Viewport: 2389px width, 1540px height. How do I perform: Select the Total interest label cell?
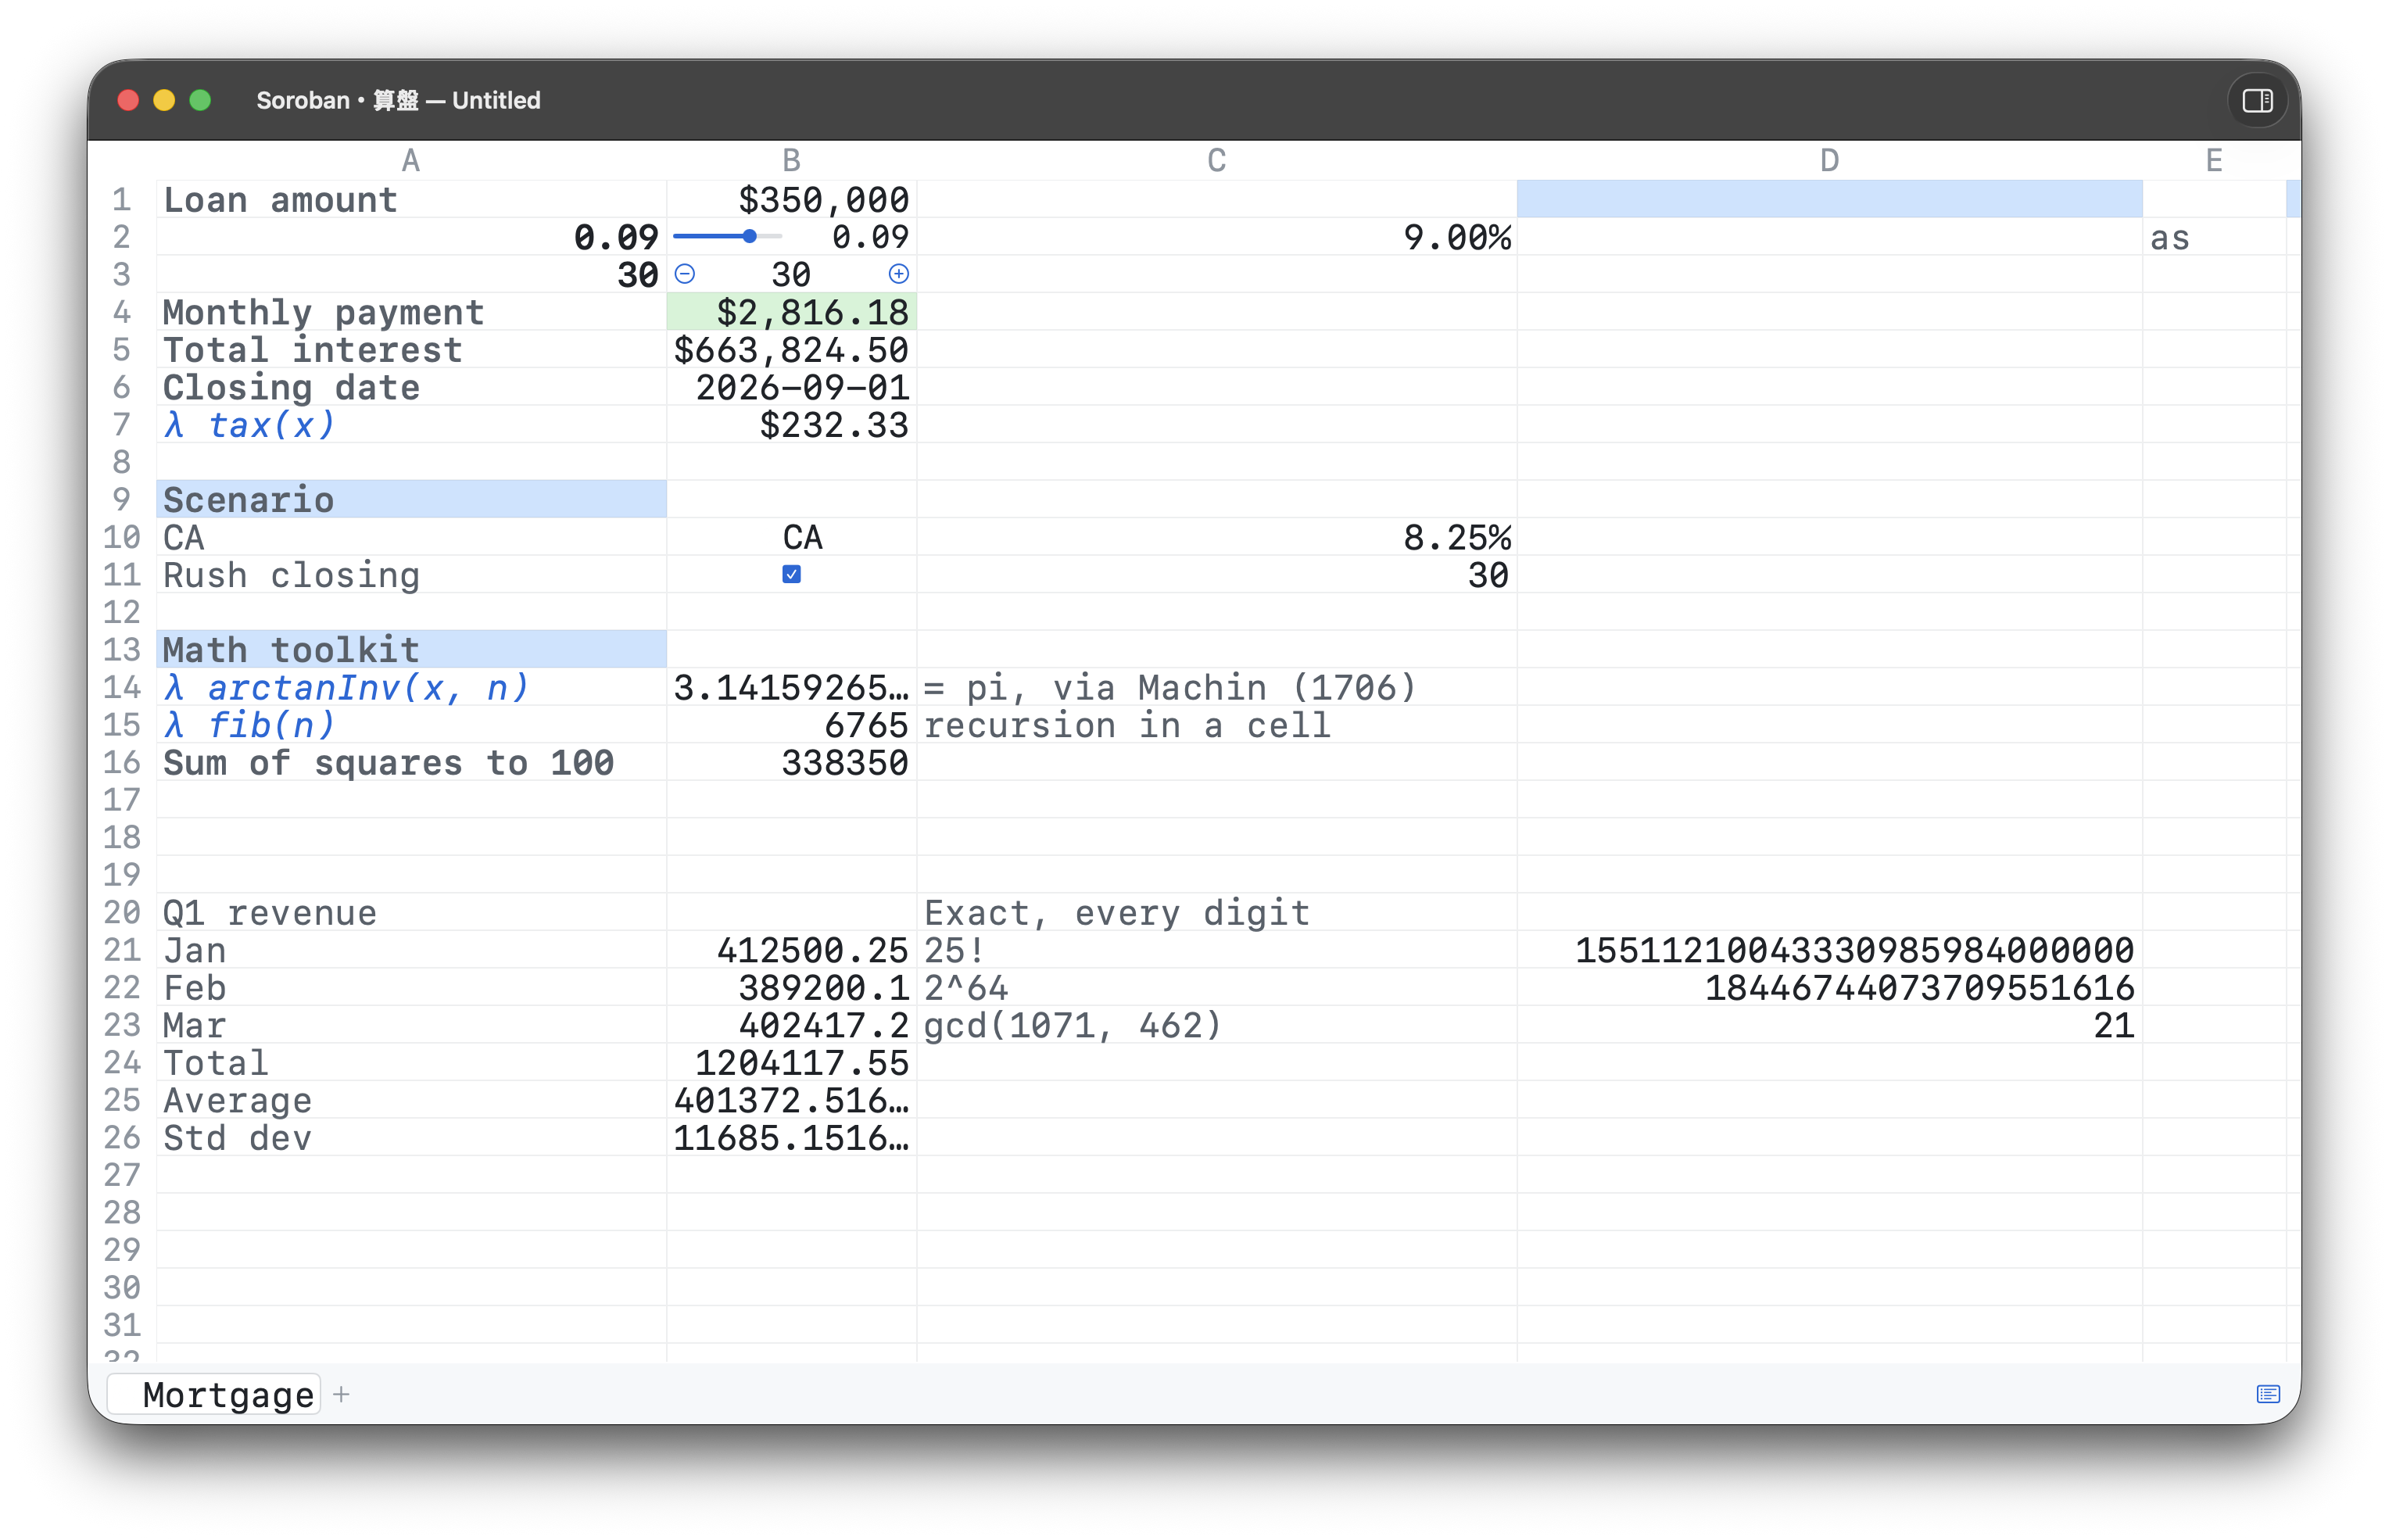[x=411, y=349]
